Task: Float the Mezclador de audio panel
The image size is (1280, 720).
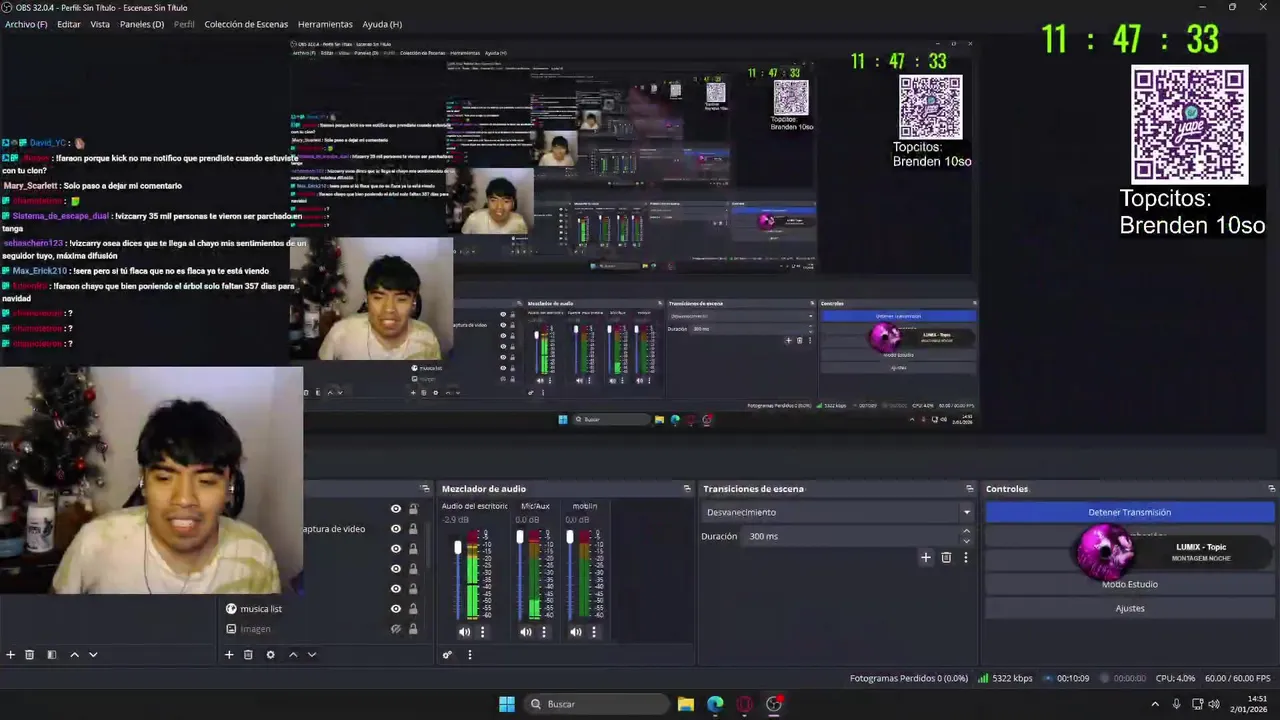Action: coord(687,489)
